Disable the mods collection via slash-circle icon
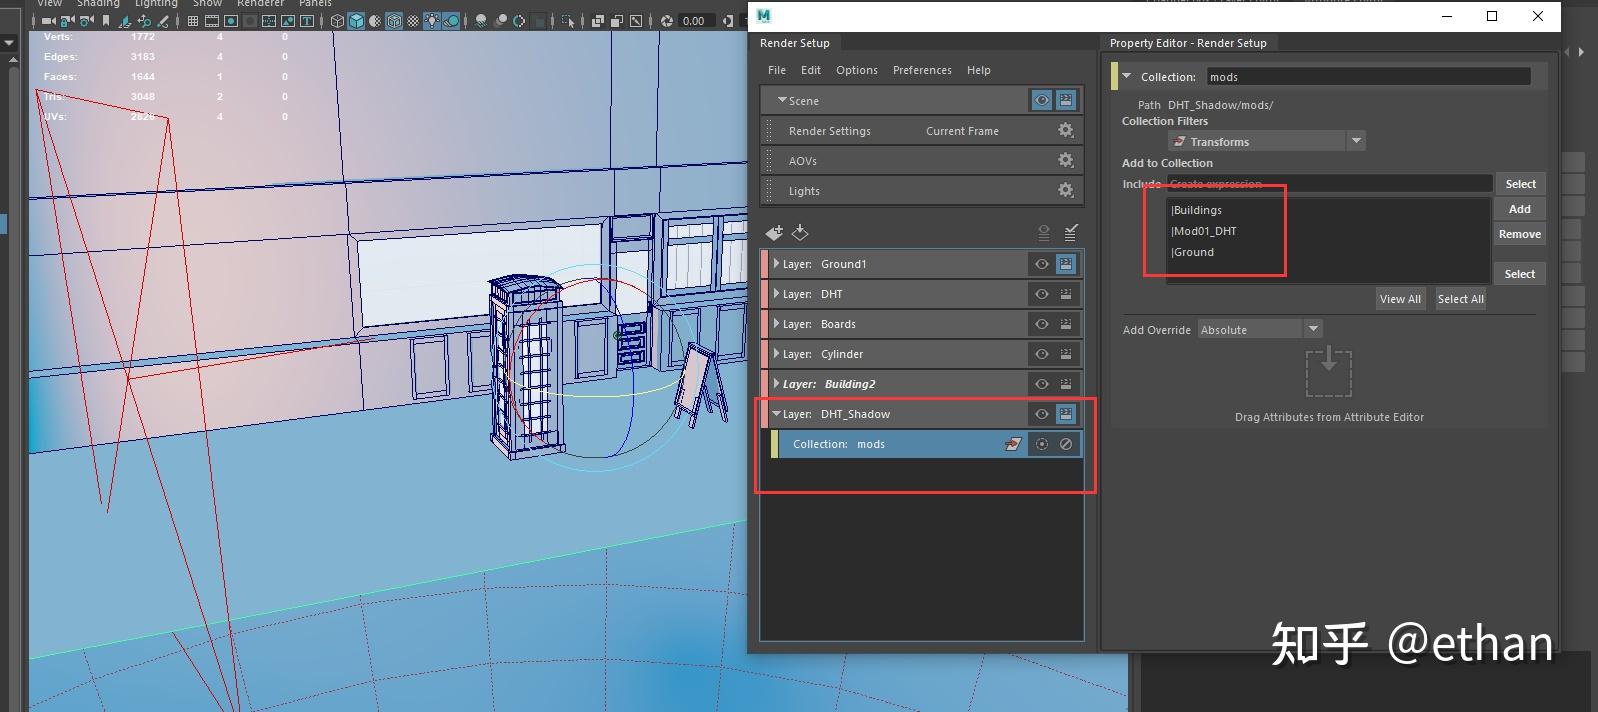The width and height of the screenshot is (1598, 712). click(x=1066, y=444)
